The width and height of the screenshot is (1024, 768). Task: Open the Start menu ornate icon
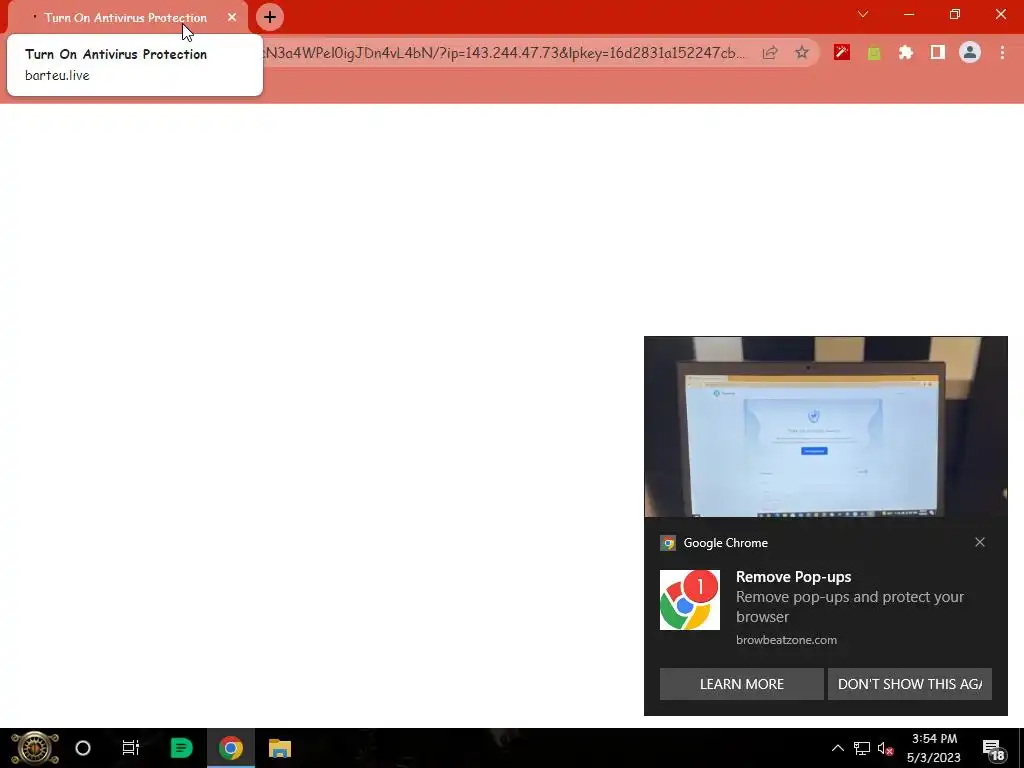35,748
